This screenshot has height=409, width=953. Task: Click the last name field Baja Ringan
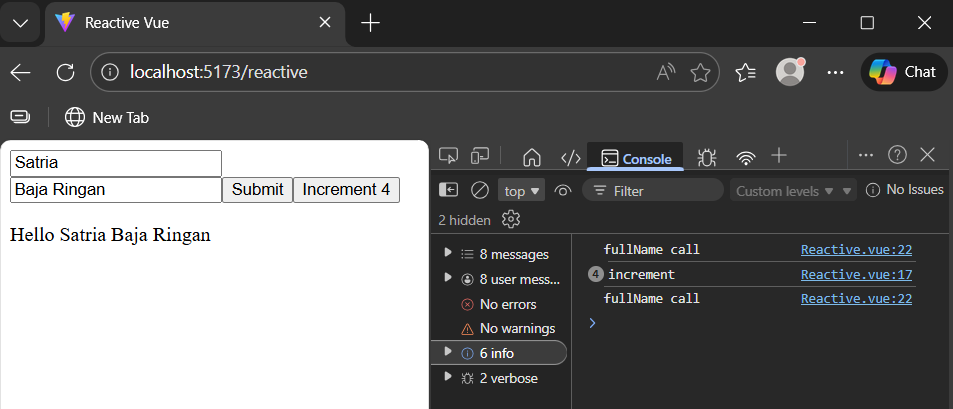[x=116, y=190]
